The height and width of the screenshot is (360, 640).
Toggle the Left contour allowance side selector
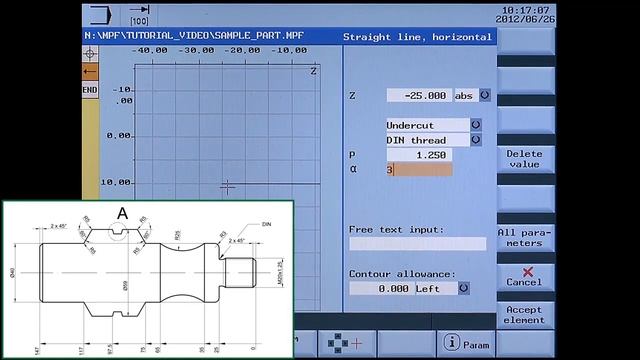coord(463,288)
